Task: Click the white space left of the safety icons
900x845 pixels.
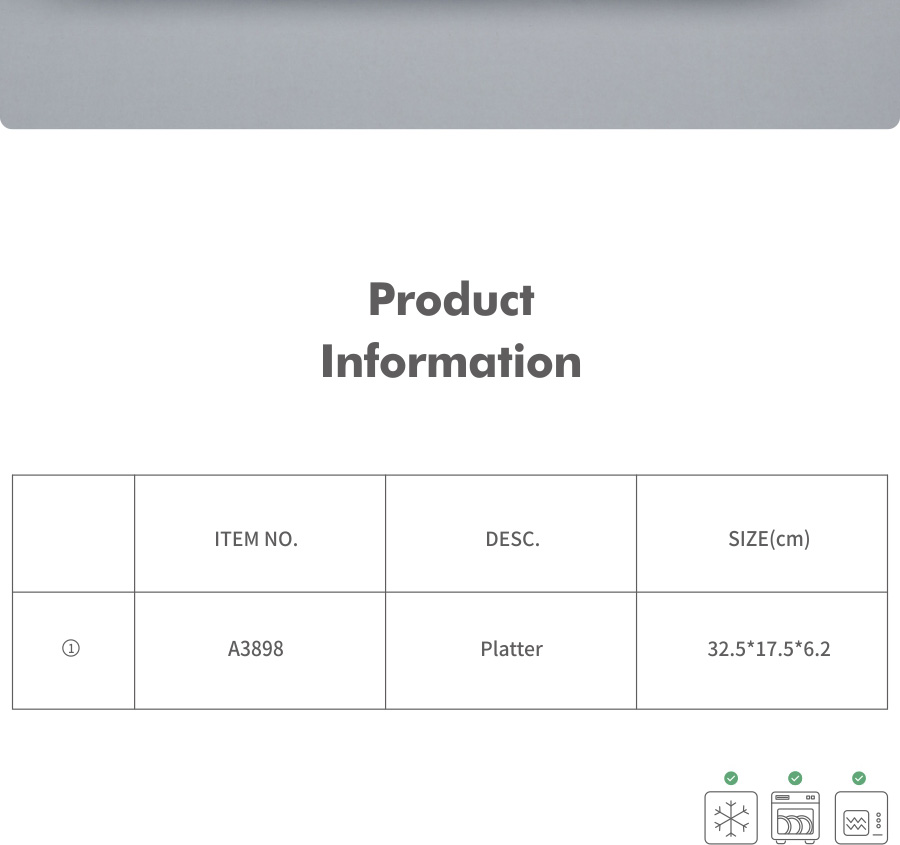Action: point(350,800)
